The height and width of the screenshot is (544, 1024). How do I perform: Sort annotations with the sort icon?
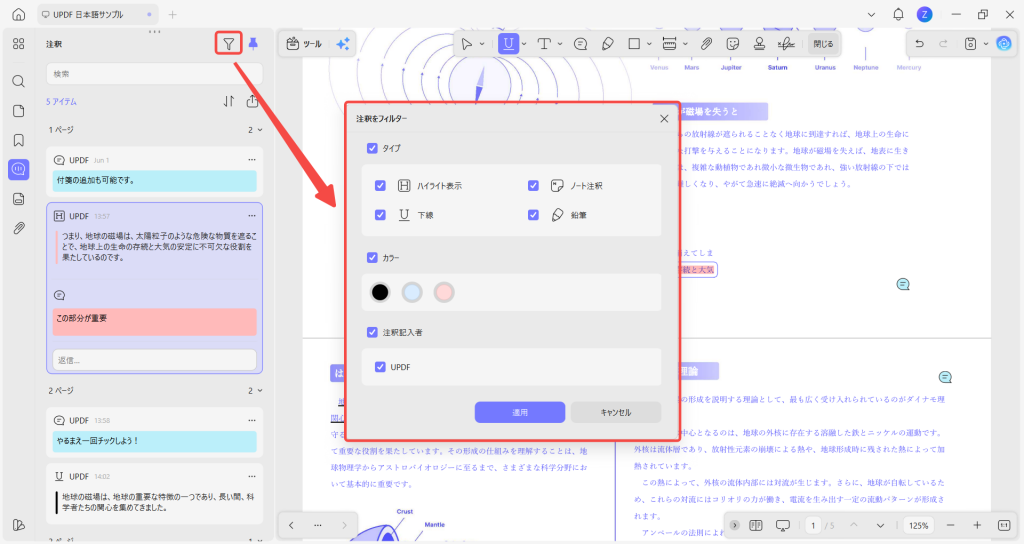[x=229, y=101]
